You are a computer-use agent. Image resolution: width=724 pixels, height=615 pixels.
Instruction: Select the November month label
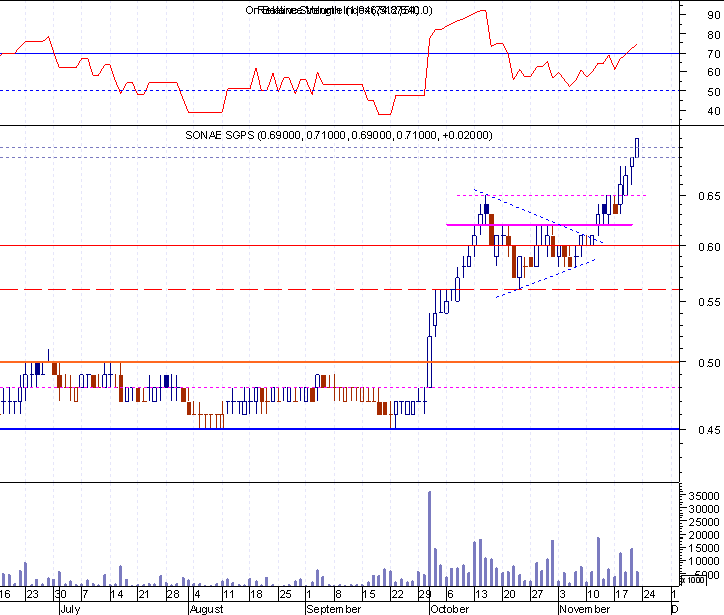(x=585, y=609)
